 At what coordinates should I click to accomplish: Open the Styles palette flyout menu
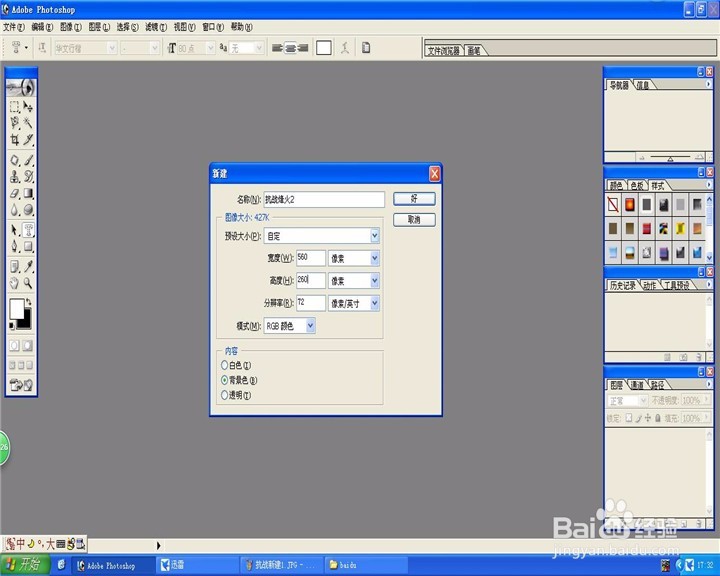coord(709,185)
